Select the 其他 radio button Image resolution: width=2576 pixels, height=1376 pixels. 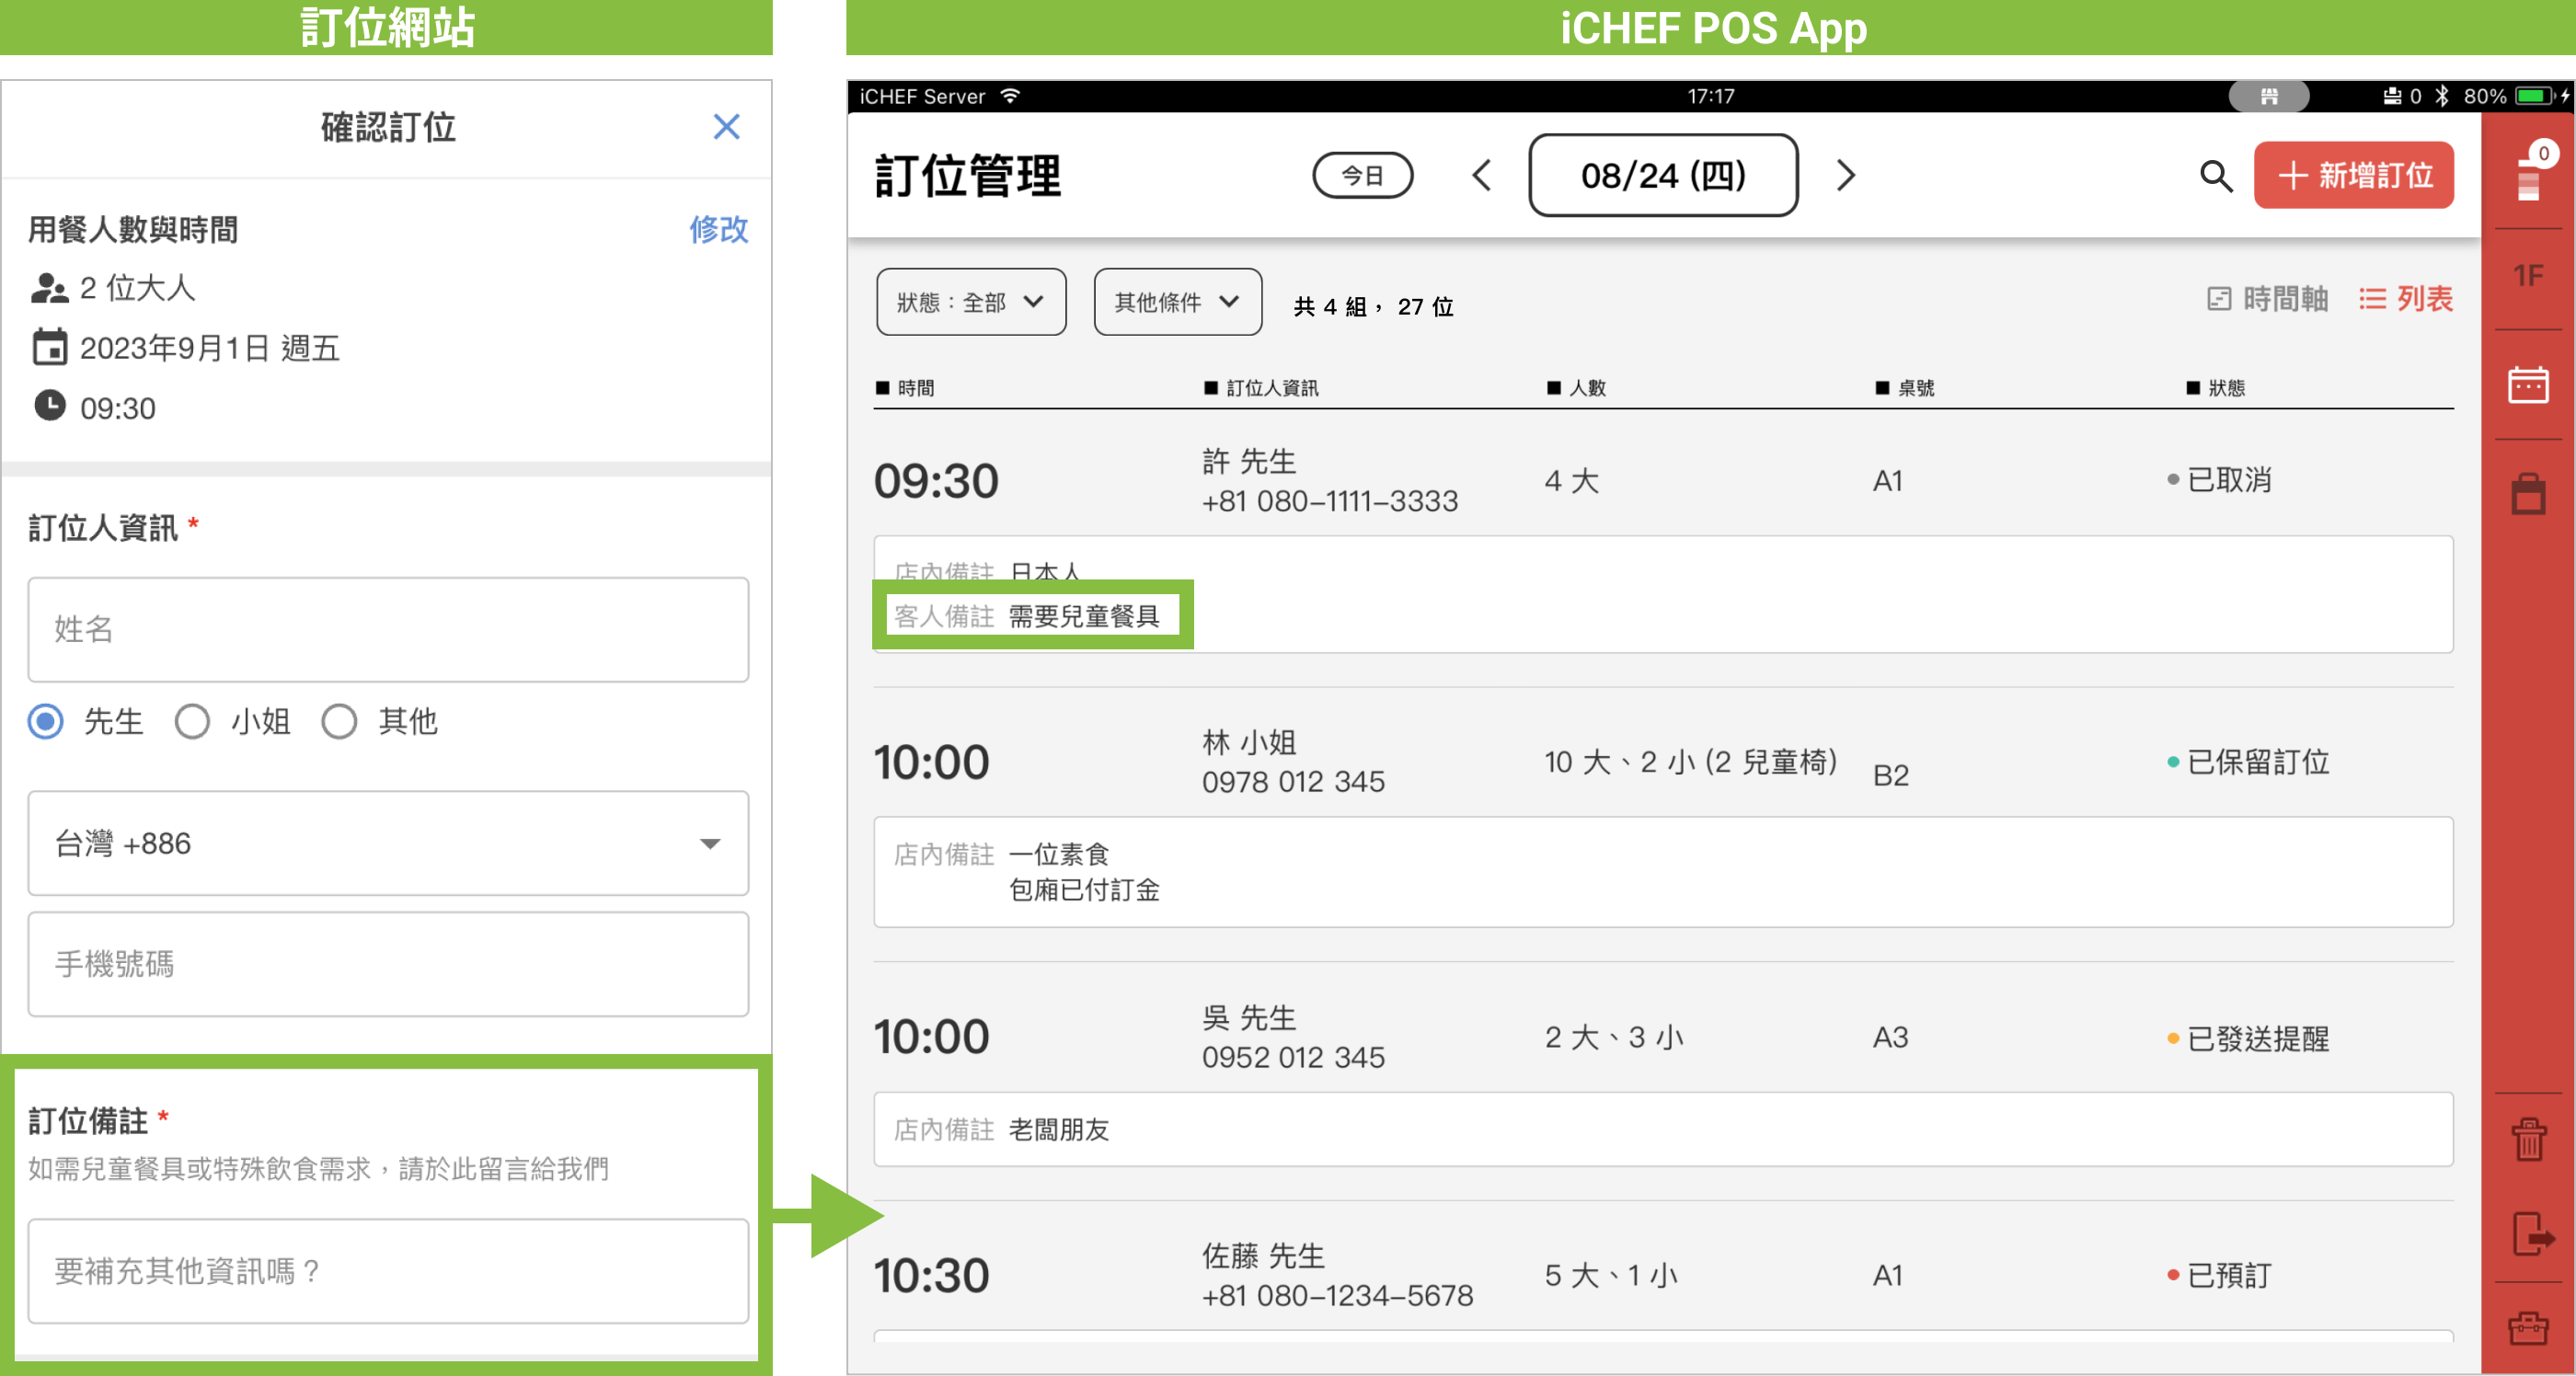click(x=339, y=721)
